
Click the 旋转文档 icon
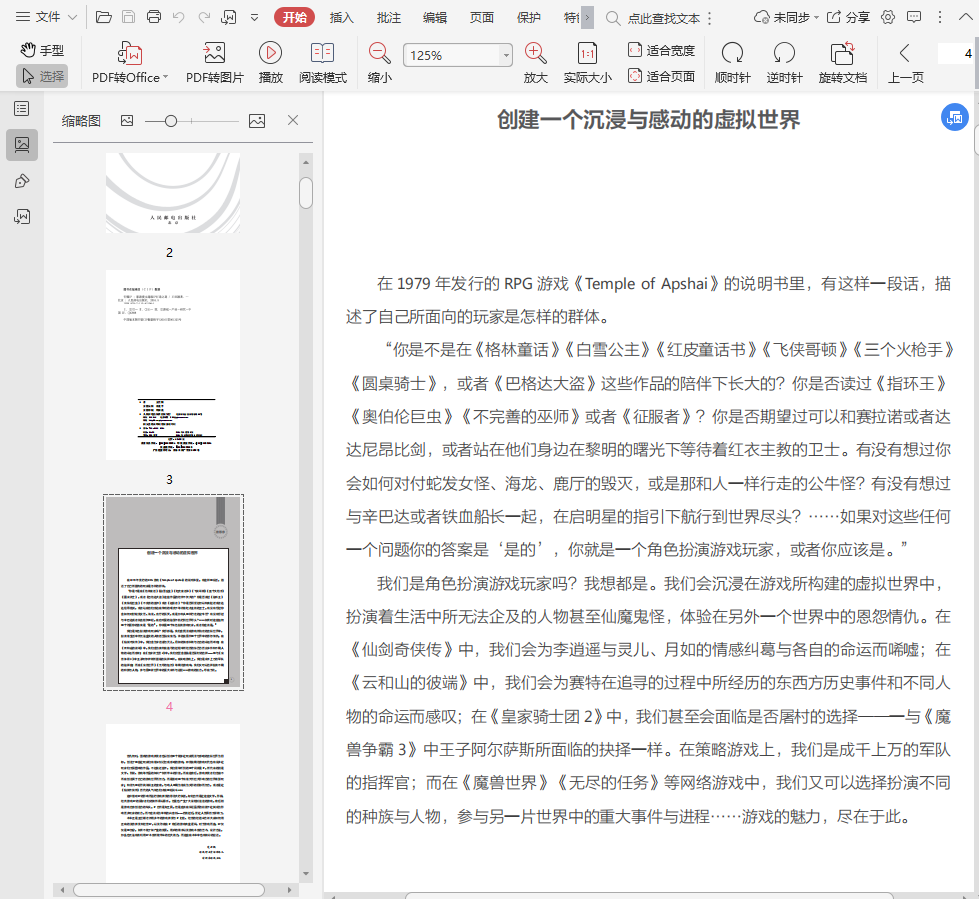(x=842, y=54)
